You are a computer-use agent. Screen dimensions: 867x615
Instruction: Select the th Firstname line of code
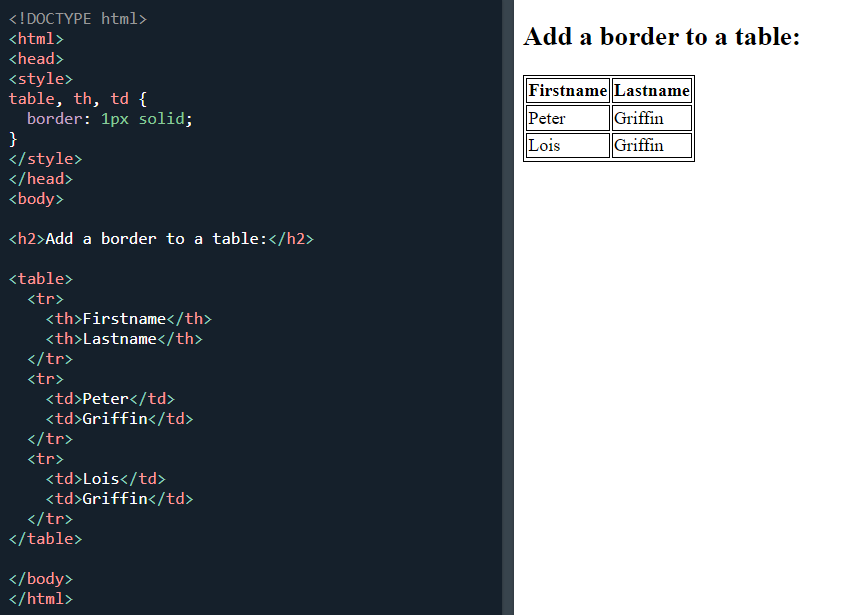pos(131,318)
